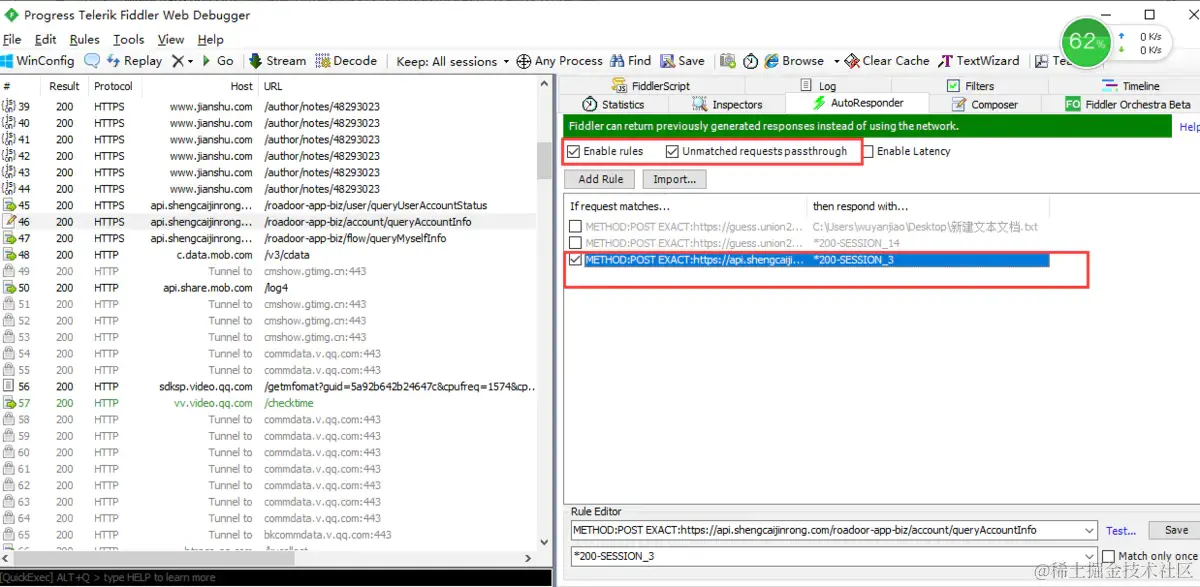Open the Edit menu
The height and width of the screenshot is (587, 1200).
coord(45,40)
